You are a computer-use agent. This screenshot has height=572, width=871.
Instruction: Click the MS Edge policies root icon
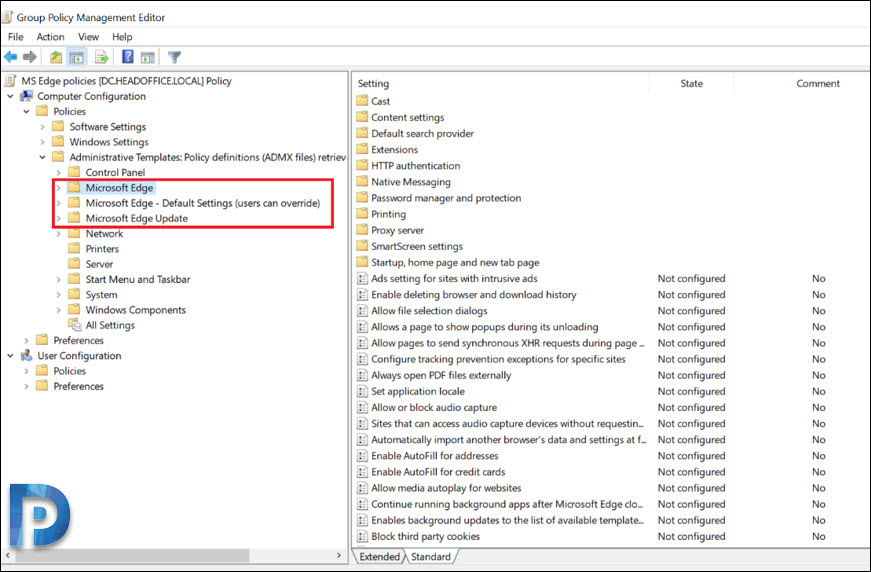10,81
